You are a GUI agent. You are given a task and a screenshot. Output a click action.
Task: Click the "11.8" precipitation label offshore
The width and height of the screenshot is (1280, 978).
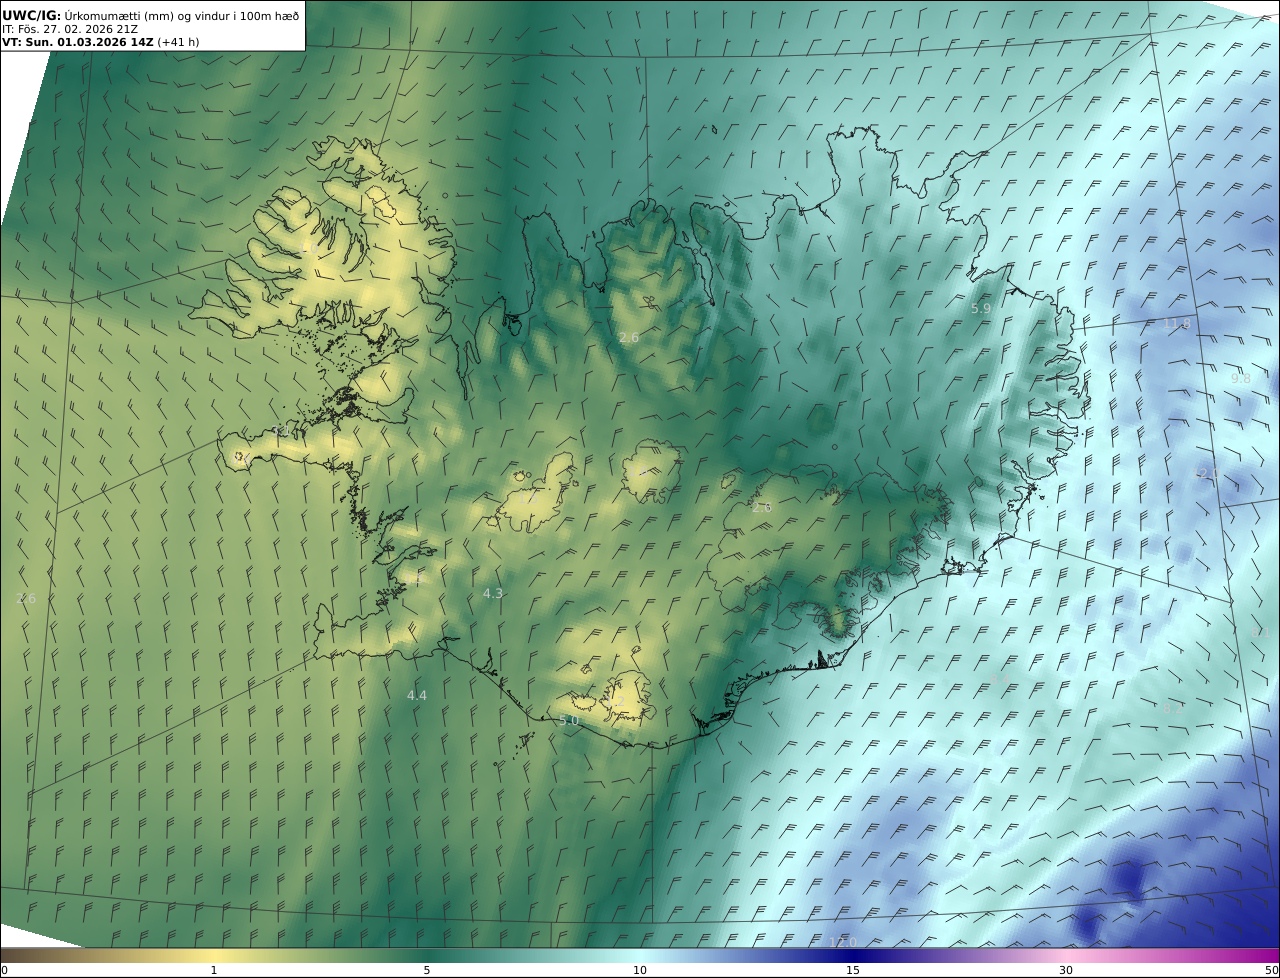[x=1176, y=323]
